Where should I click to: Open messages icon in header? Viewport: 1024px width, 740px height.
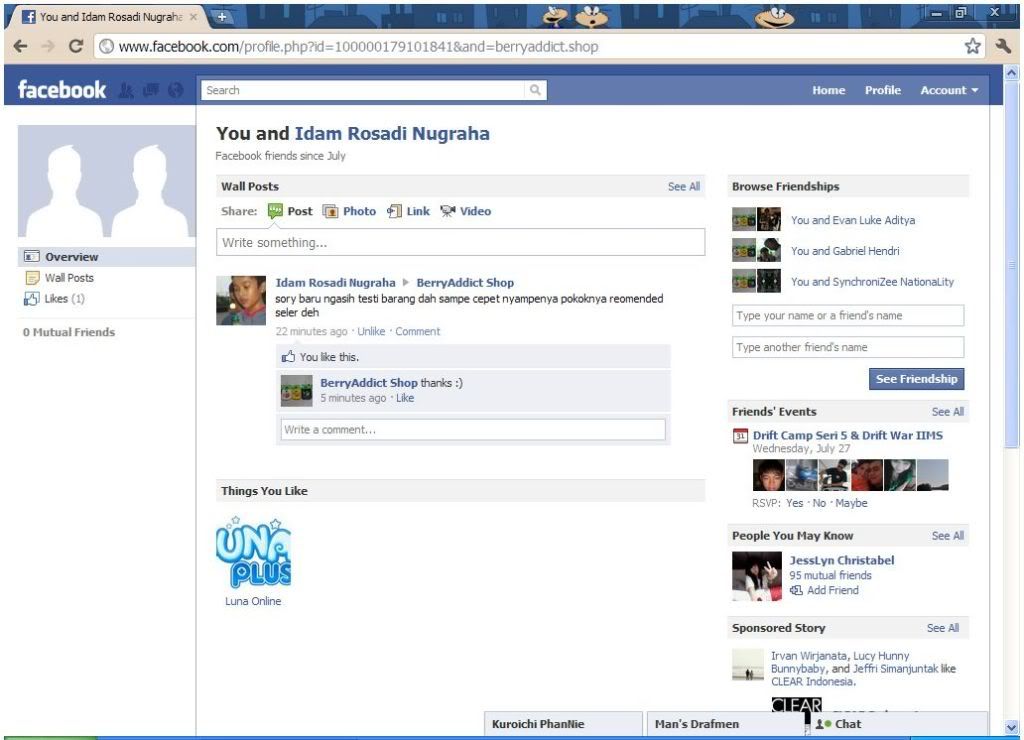(151, 90)
